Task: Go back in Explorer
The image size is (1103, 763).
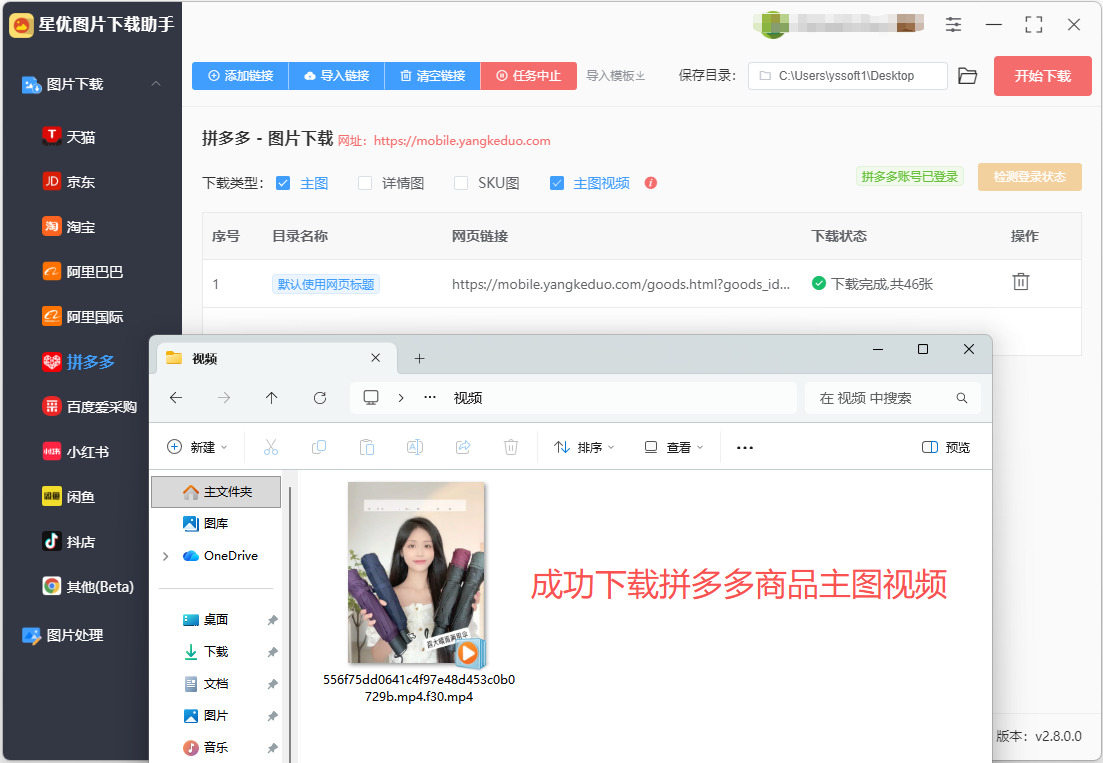Action: pyautogui.click(x=176, y=398)
